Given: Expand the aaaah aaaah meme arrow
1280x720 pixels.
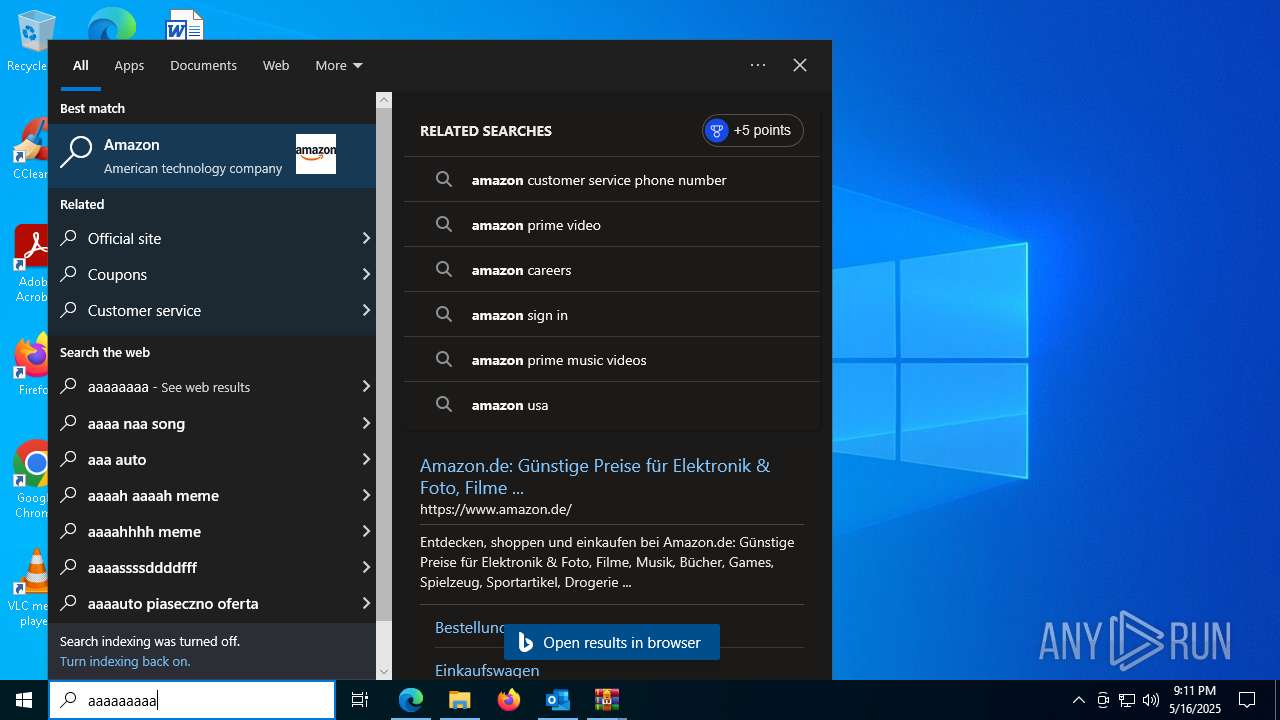Looking at the screenshot, I should 366,495.
